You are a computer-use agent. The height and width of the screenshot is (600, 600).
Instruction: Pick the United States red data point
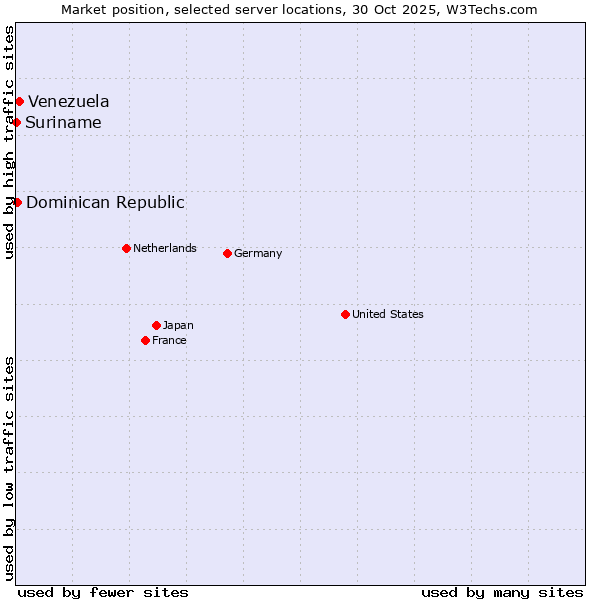tap(345, 314)
